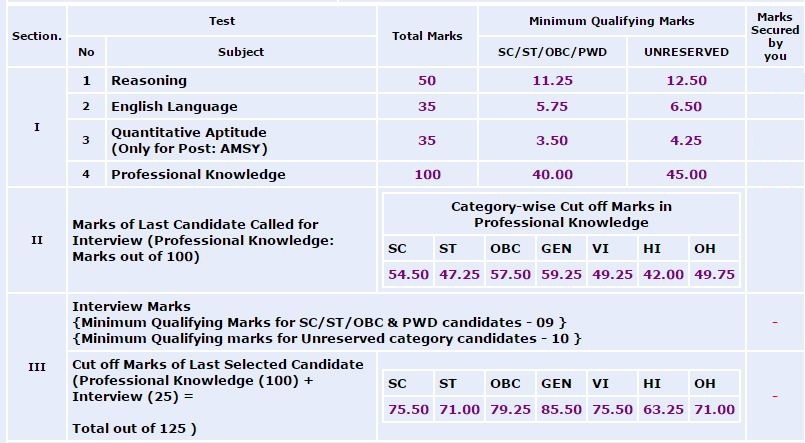Click the 12.50 unreserved Reasoning cutoff

[x=686, y=80]
